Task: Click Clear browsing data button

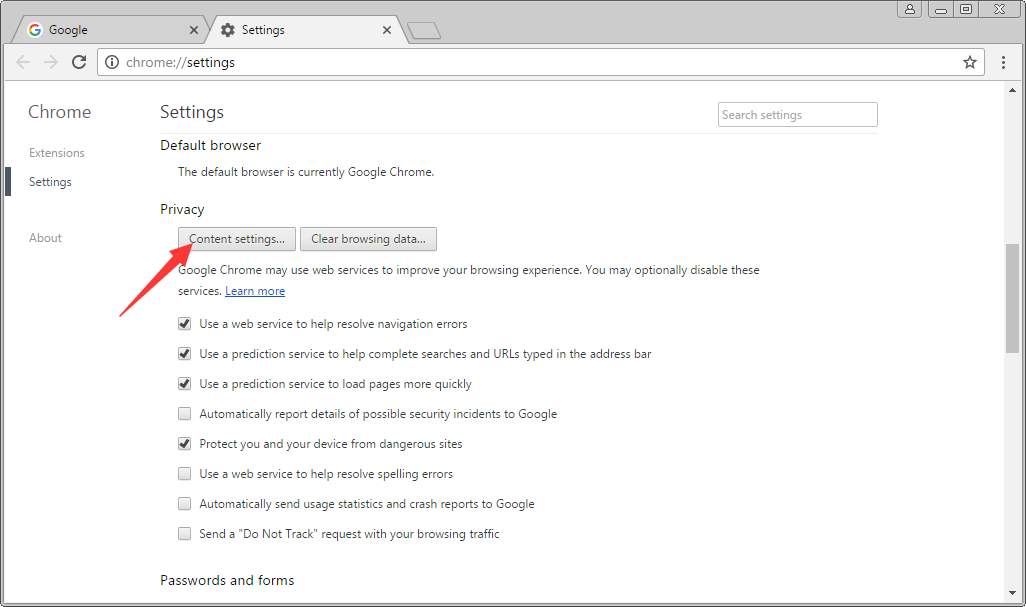Action: (368, 239)
